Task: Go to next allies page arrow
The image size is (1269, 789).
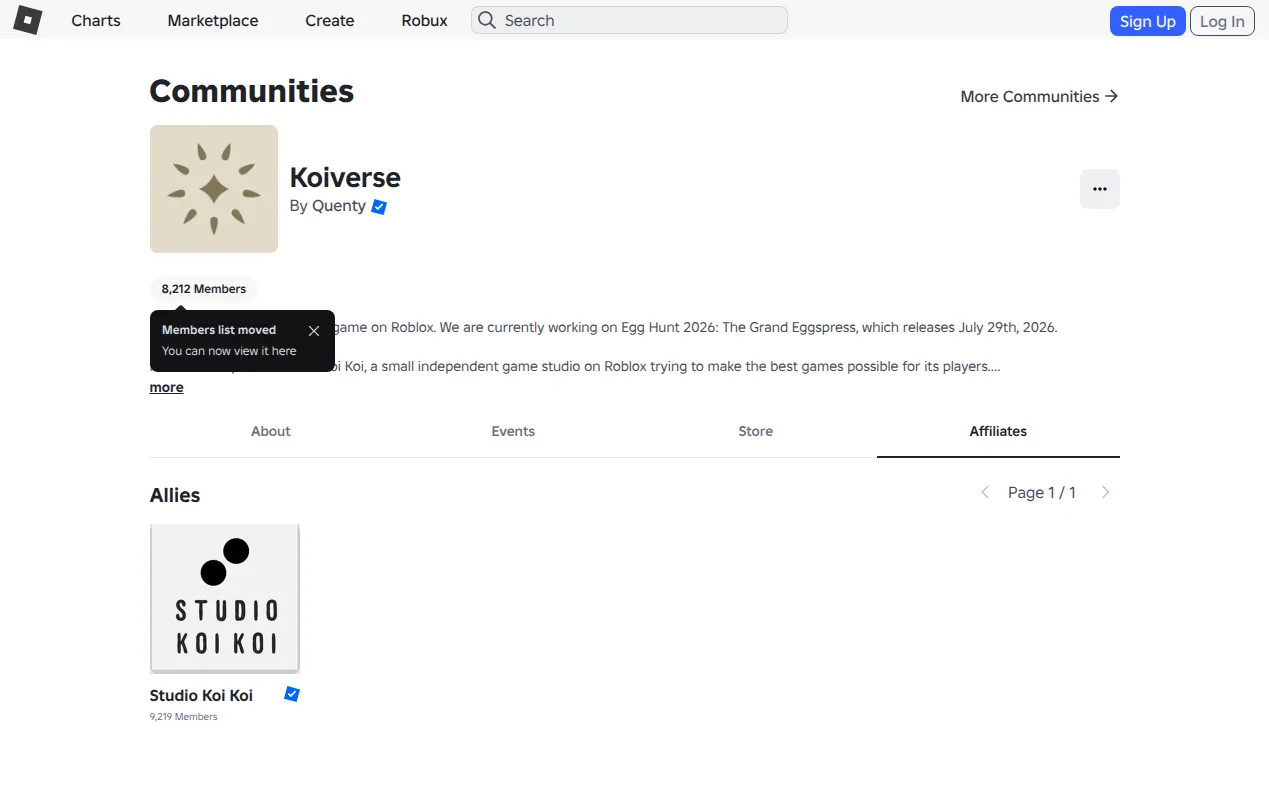Action: pos(1105,492)
